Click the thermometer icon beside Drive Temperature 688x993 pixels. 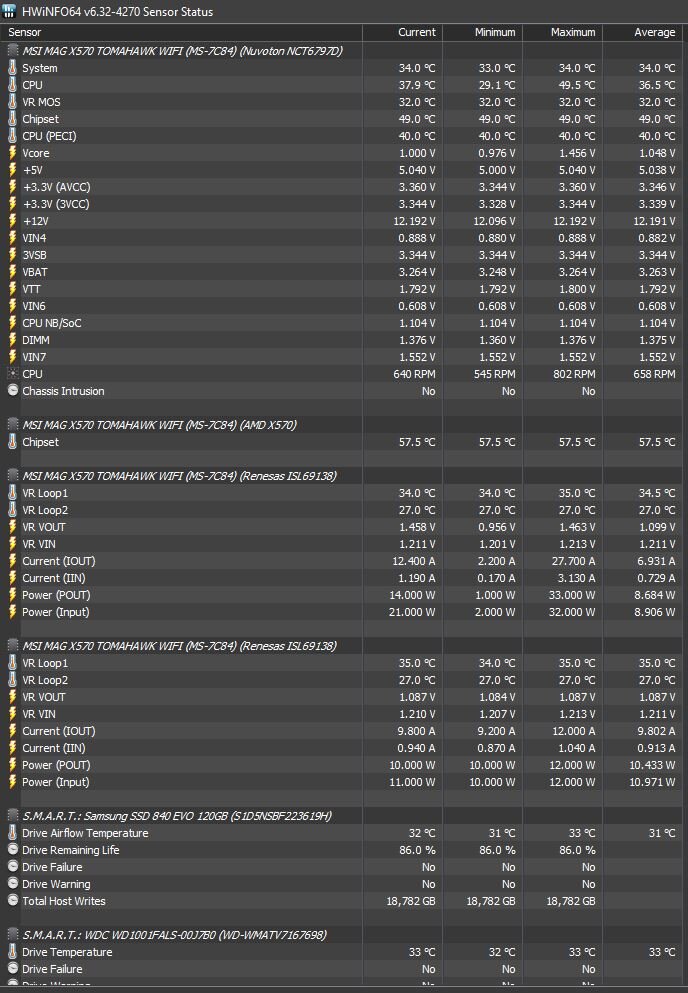click(x=12, y=952)
